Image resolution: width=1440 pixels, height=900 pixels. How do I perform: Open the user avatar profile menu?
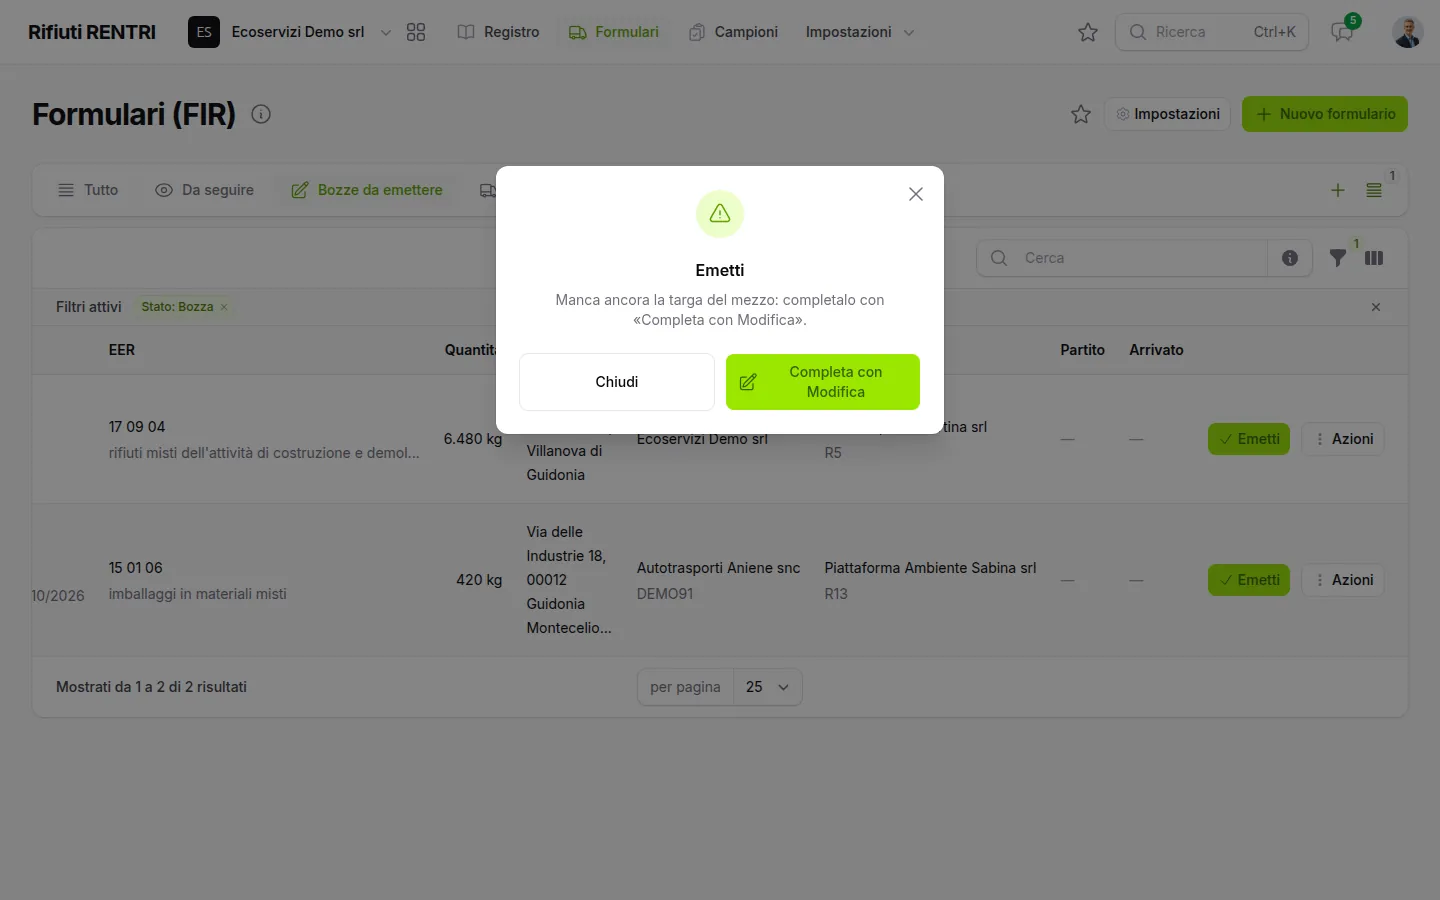coord(1408,32)
